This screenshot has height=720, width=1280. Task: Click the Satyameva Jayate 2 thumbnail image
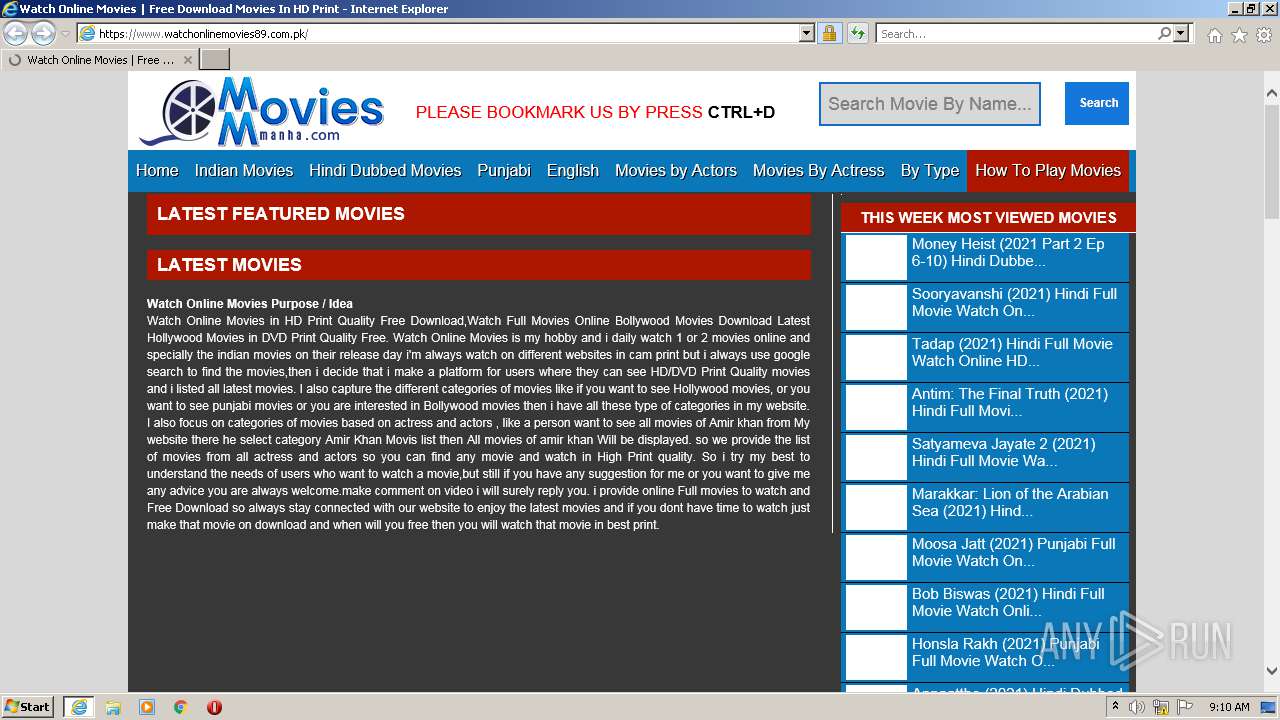coord(876,457)
